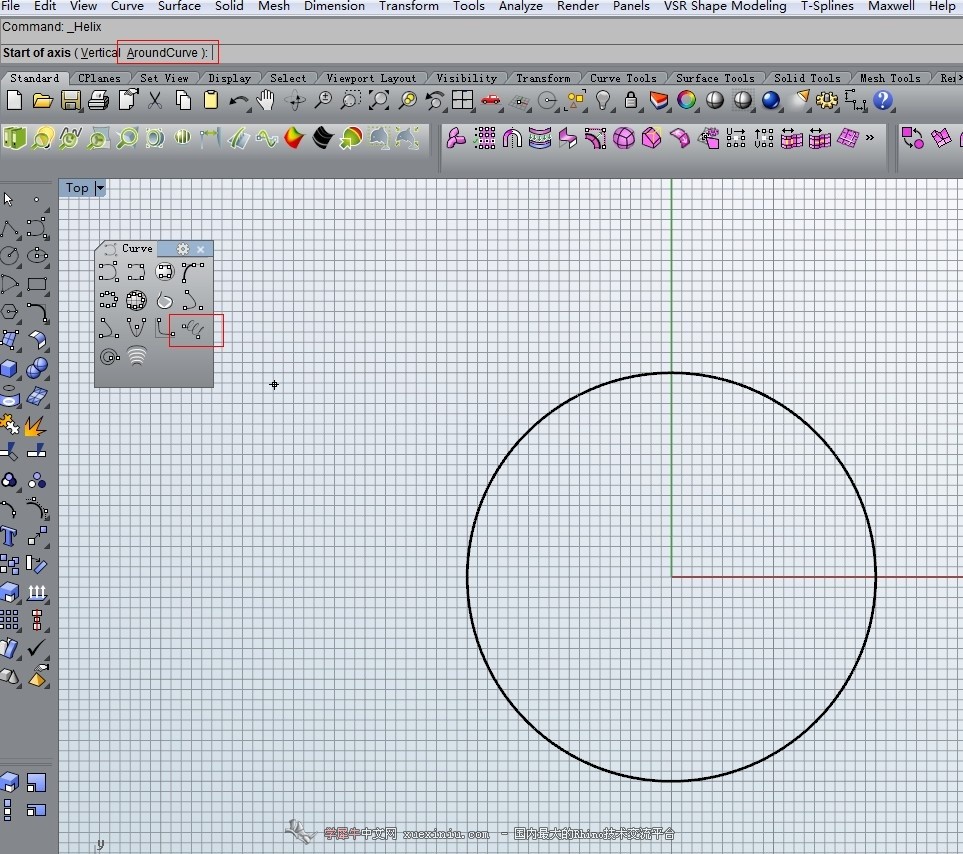Viewport: 963px width, 854px height.
Task: Click pink sphere icon on T-Splines toolbar
Action: tap(624, 138)
